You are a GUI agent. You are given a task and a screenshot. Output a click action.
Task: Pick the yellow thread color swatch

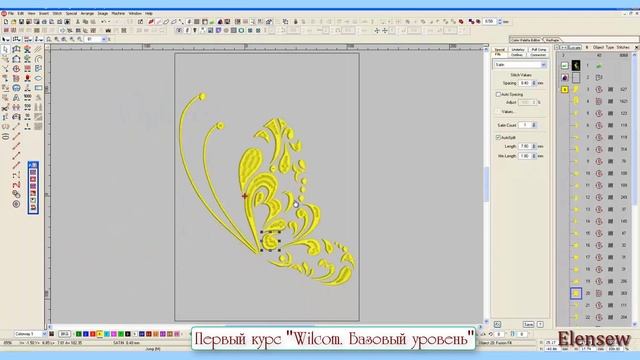[100, 334]
